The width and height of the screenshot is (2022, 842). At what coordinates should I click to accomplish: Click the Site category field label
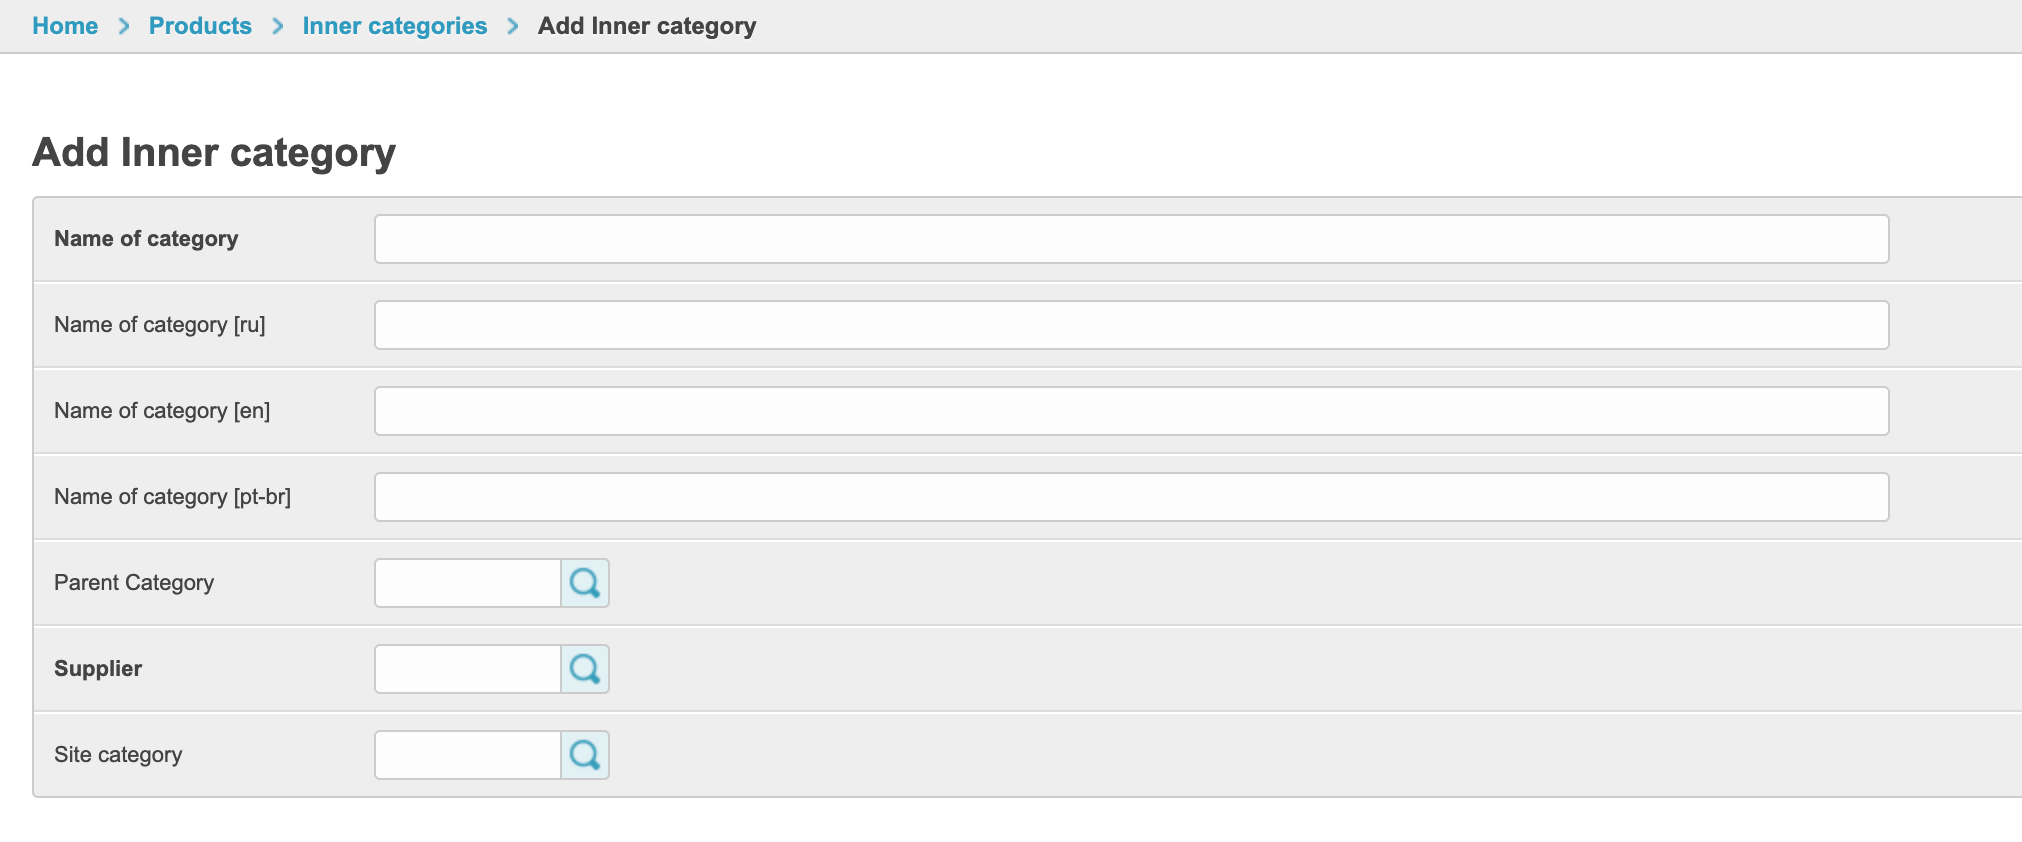coord(118,755)
